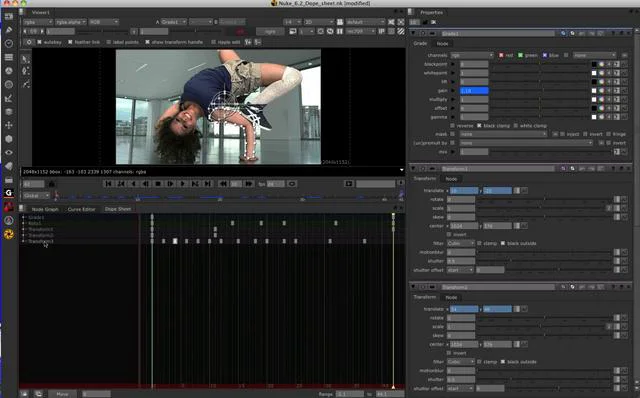This screenshot has width=640, height=398.
Task: Expand the Roto1 row in Dope Sheet
Action: (24, 223)
